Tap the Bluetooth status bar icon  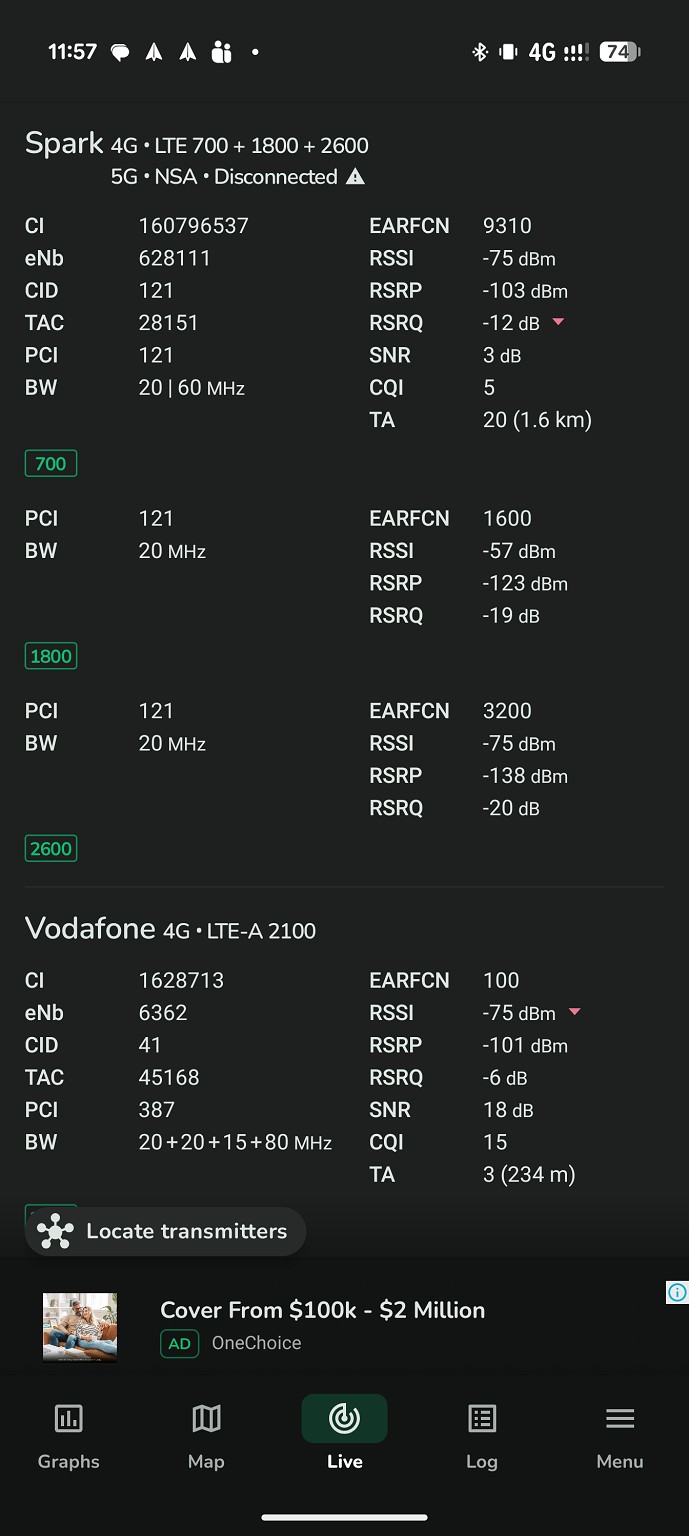point(480,52)
